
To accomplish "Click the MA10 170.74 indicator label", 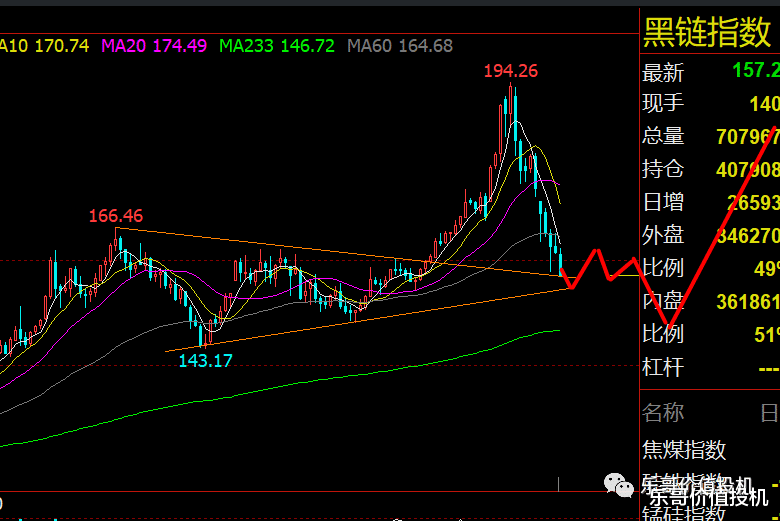I will click(x=44, y=46).
